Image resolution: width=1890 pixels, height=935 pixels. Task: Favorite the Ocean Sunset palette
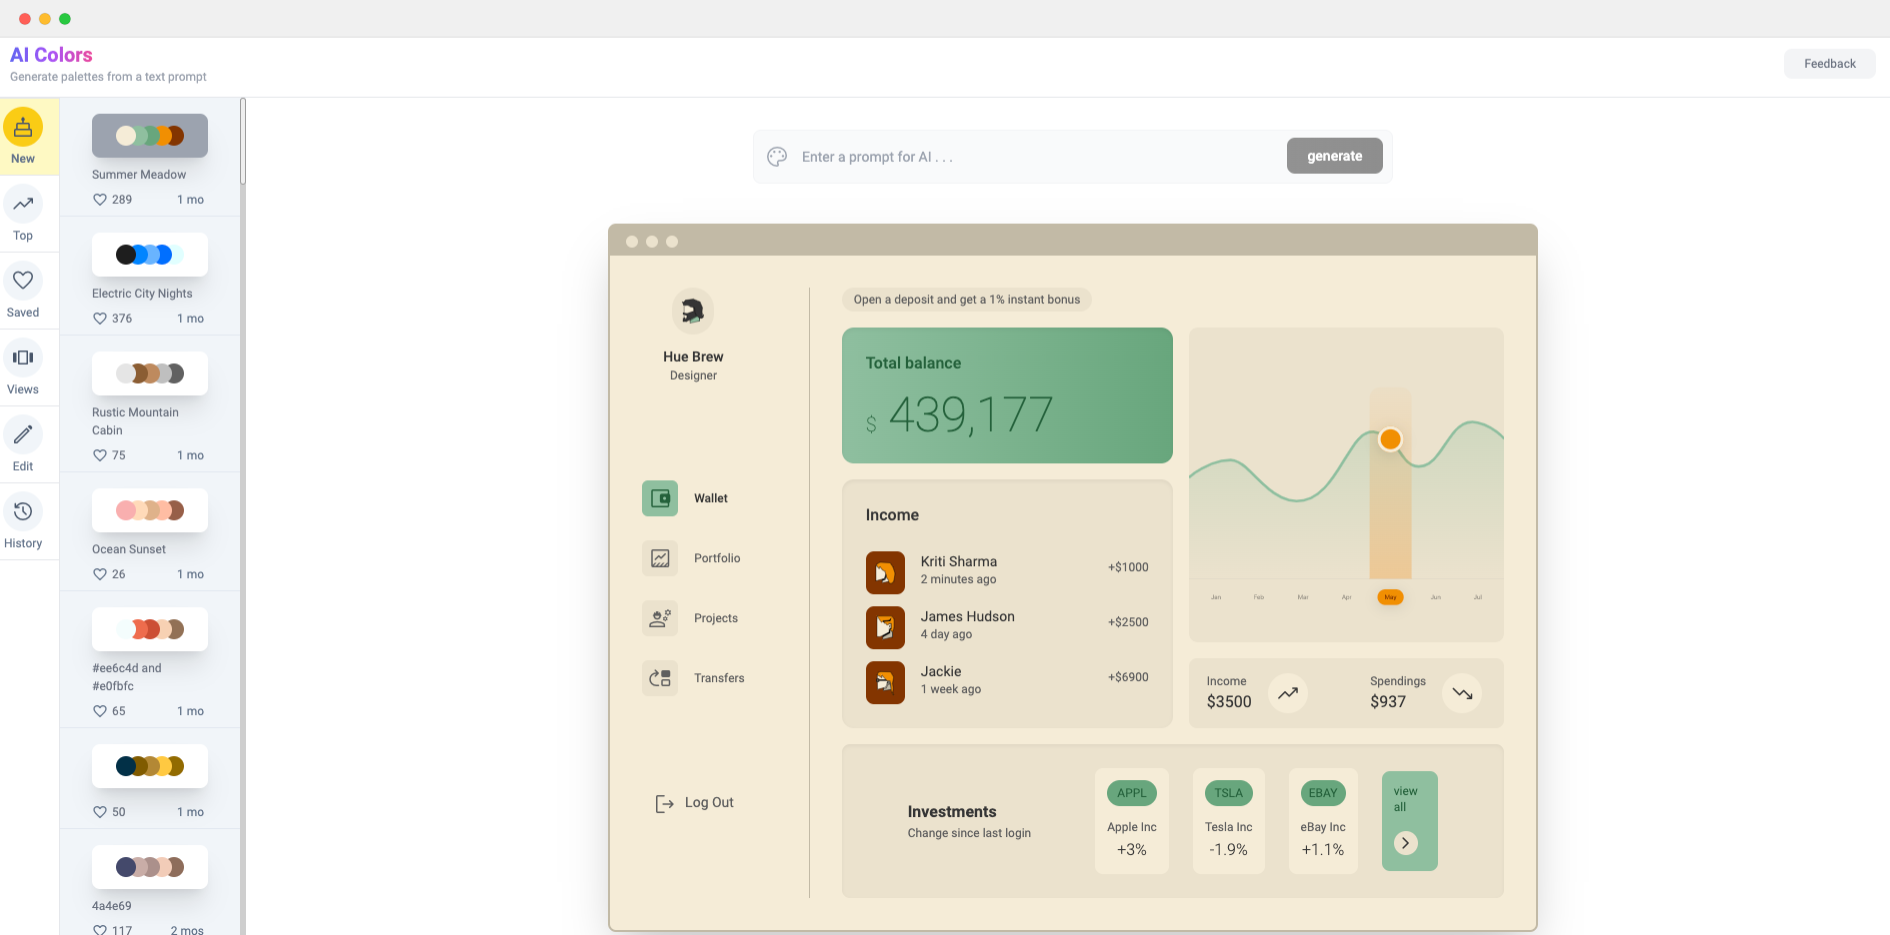point(100,575)
